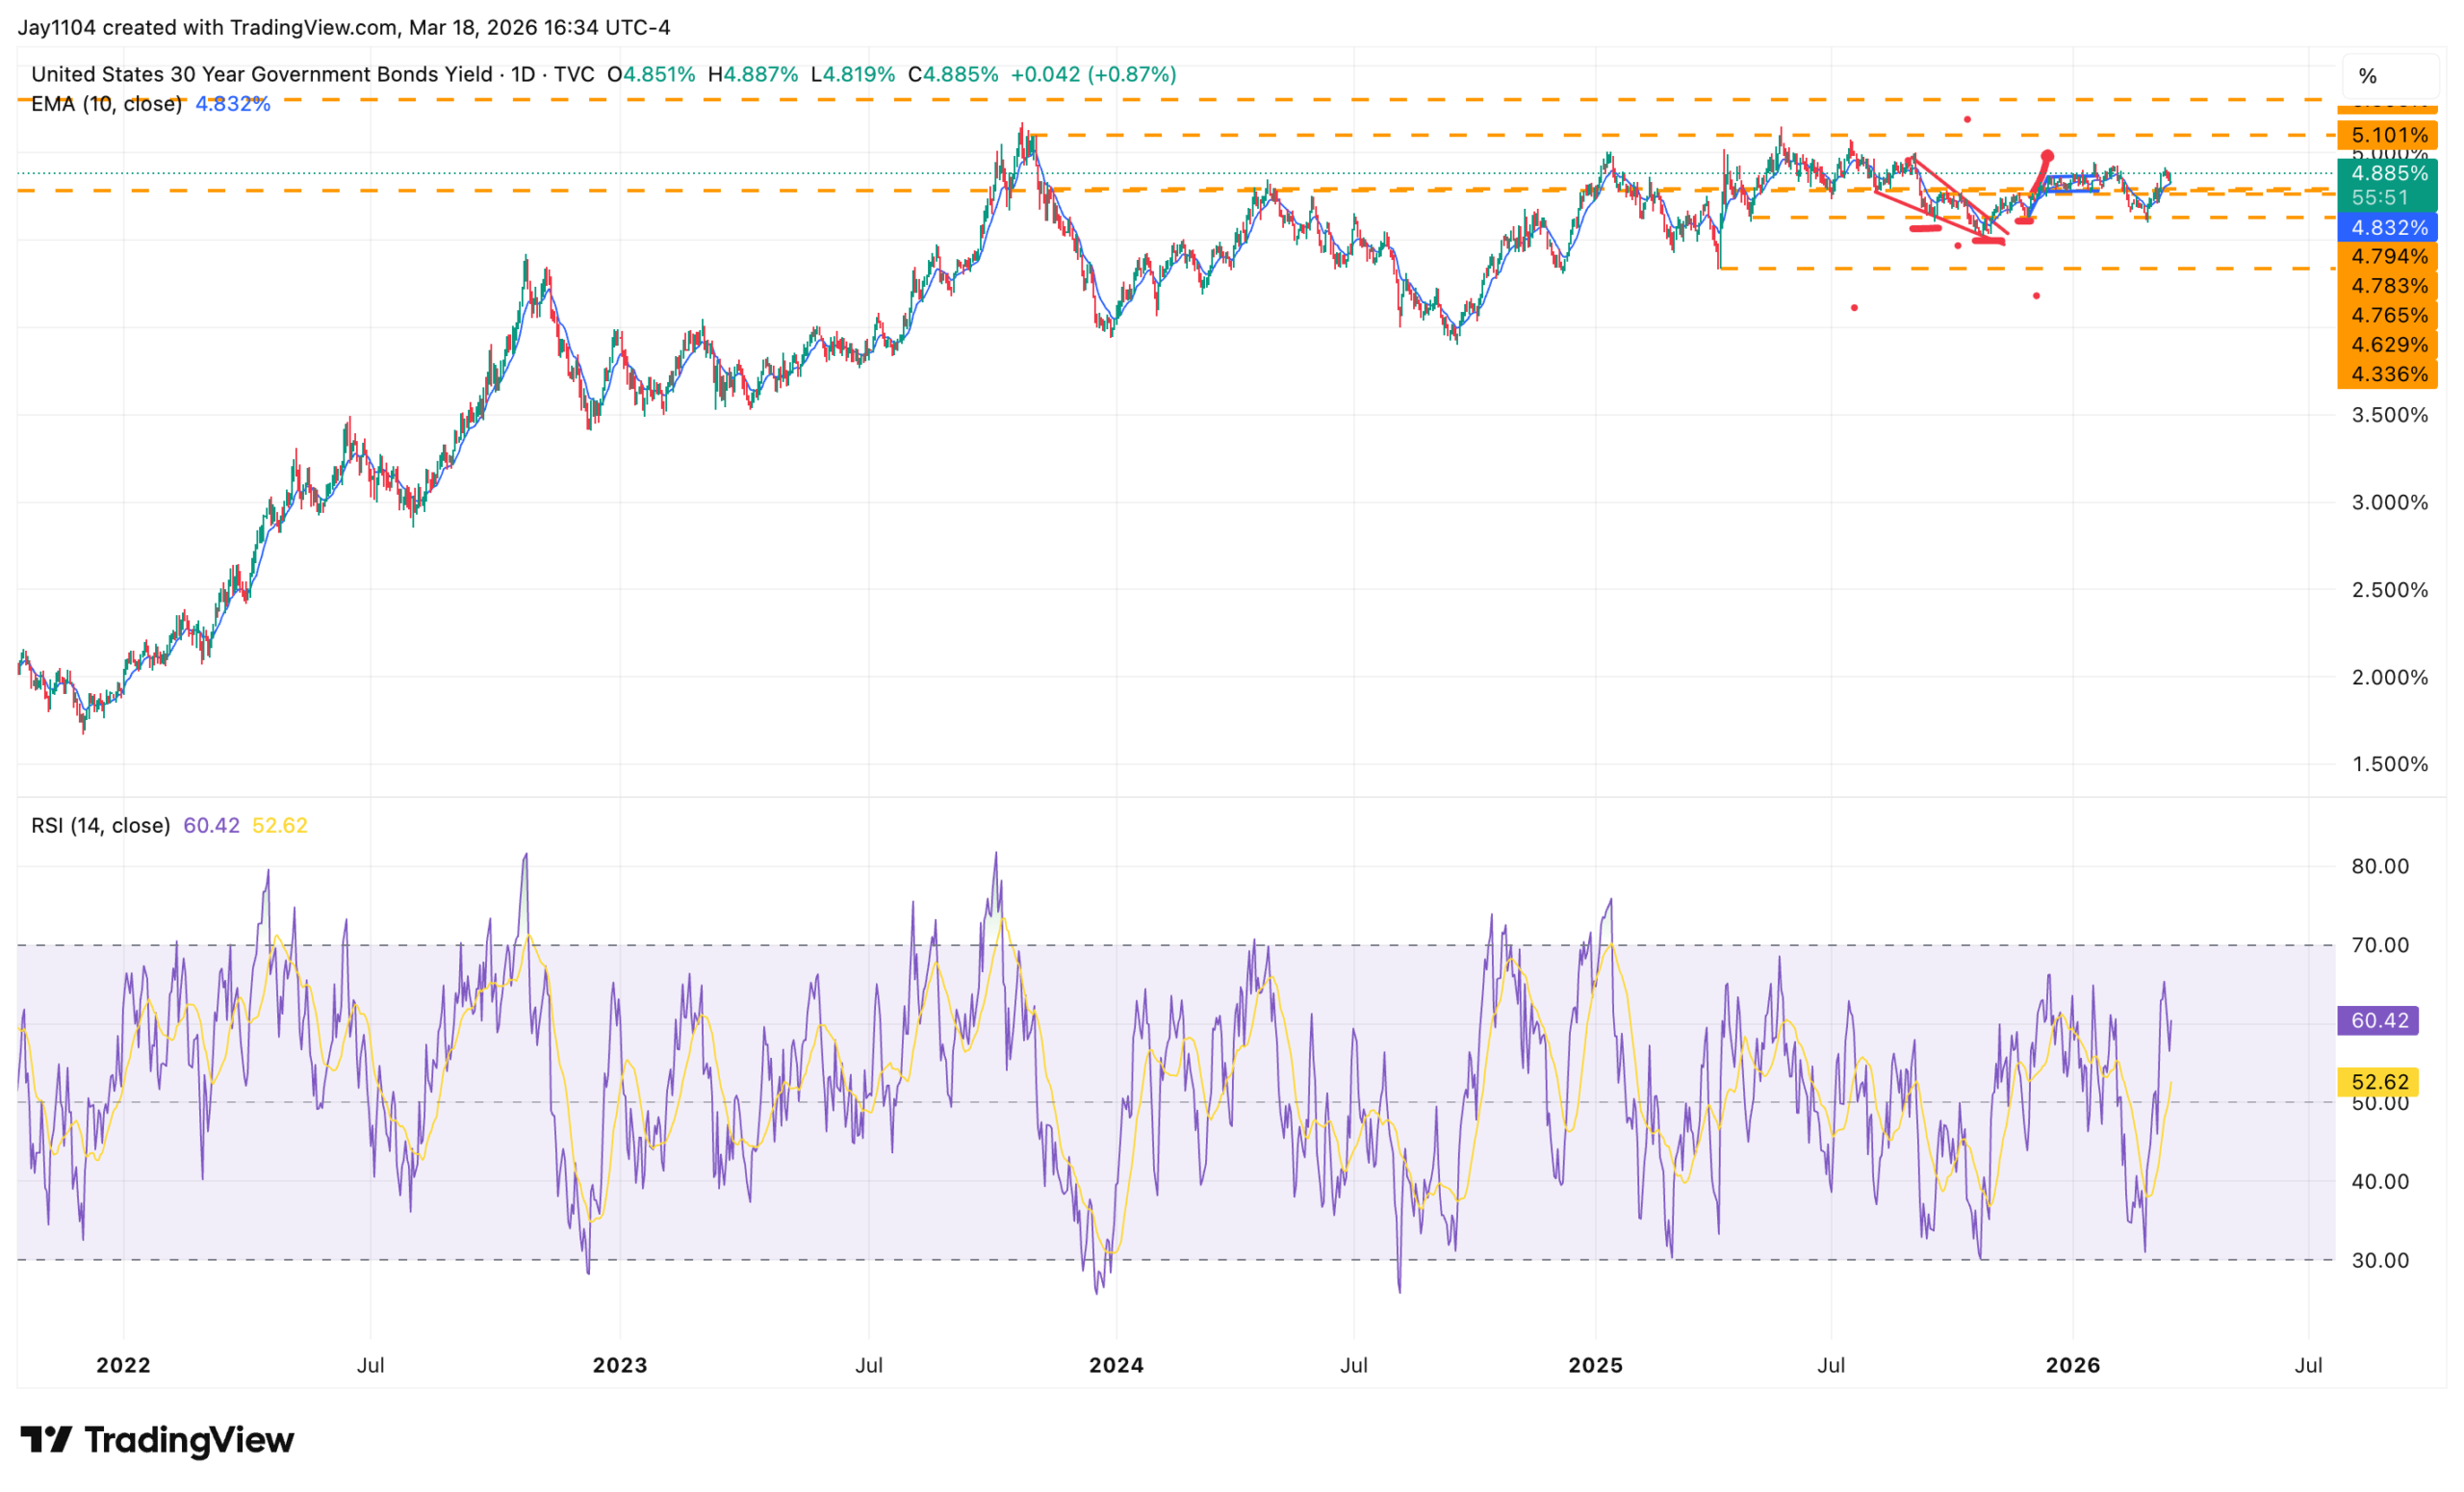Click the green 4.885% current price label
The image size is (2464, 1492).
[x=2388, y=173]
